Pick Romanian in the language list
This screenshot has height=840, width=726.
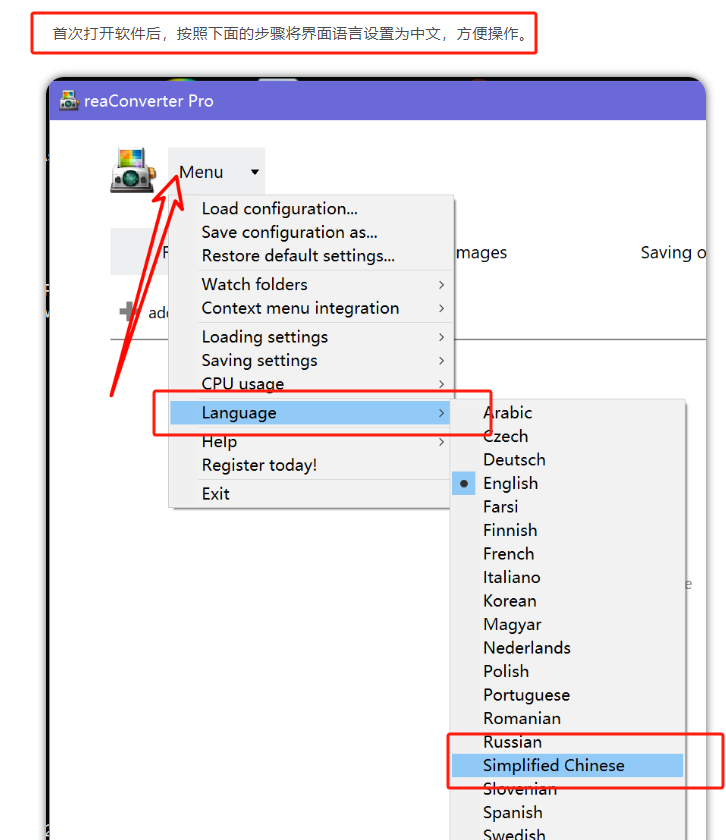(x=567, y=718)
